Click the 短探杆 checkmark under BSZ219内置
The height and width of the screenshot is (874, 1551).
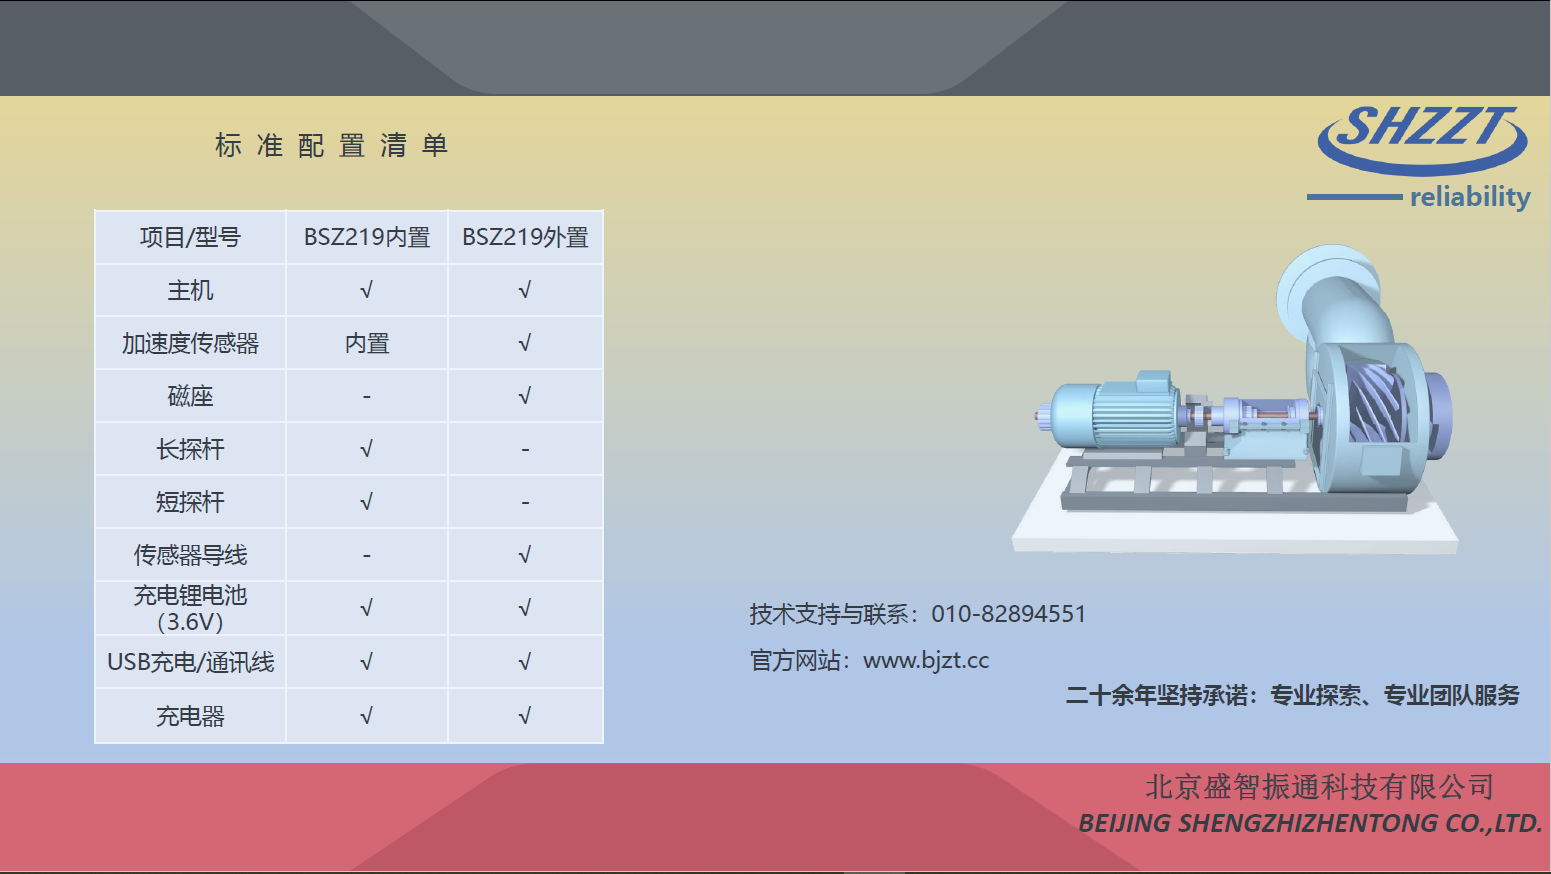point(367,502)
